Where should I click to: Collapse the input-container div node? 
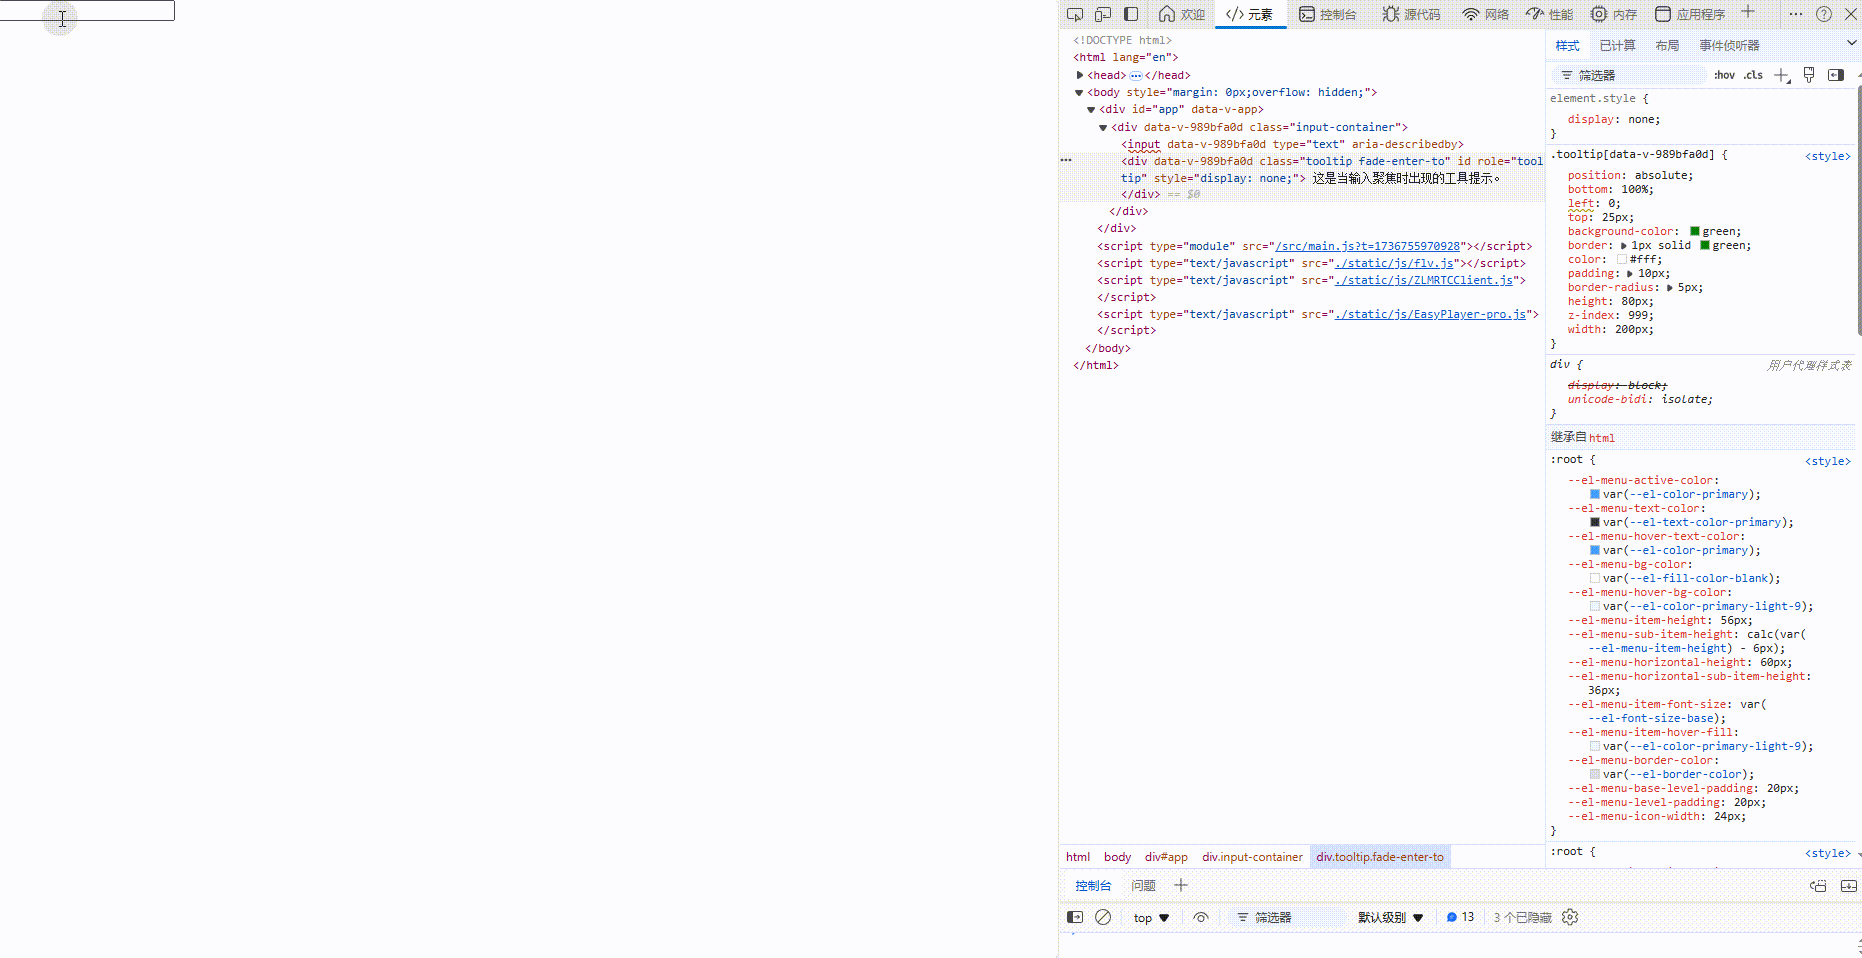(x=1103, y=128)
